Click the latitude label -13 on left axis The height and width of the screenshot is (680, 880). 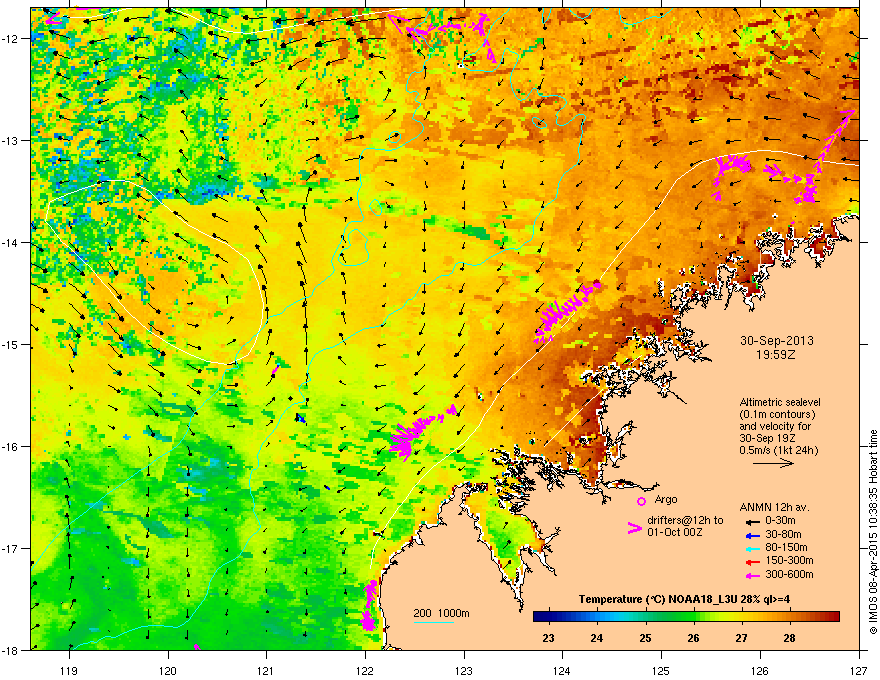[x=11, y=140]
